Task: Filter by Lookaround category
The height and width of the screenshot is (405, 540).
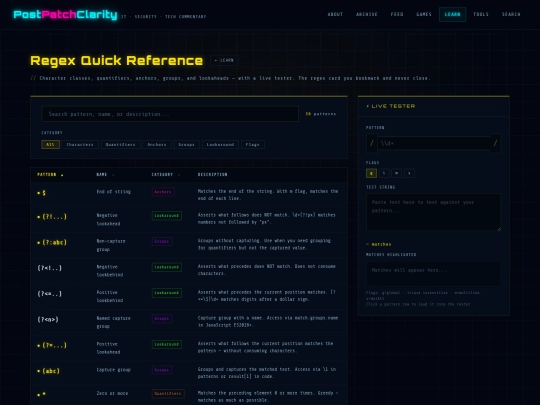Action: (220, 145)
